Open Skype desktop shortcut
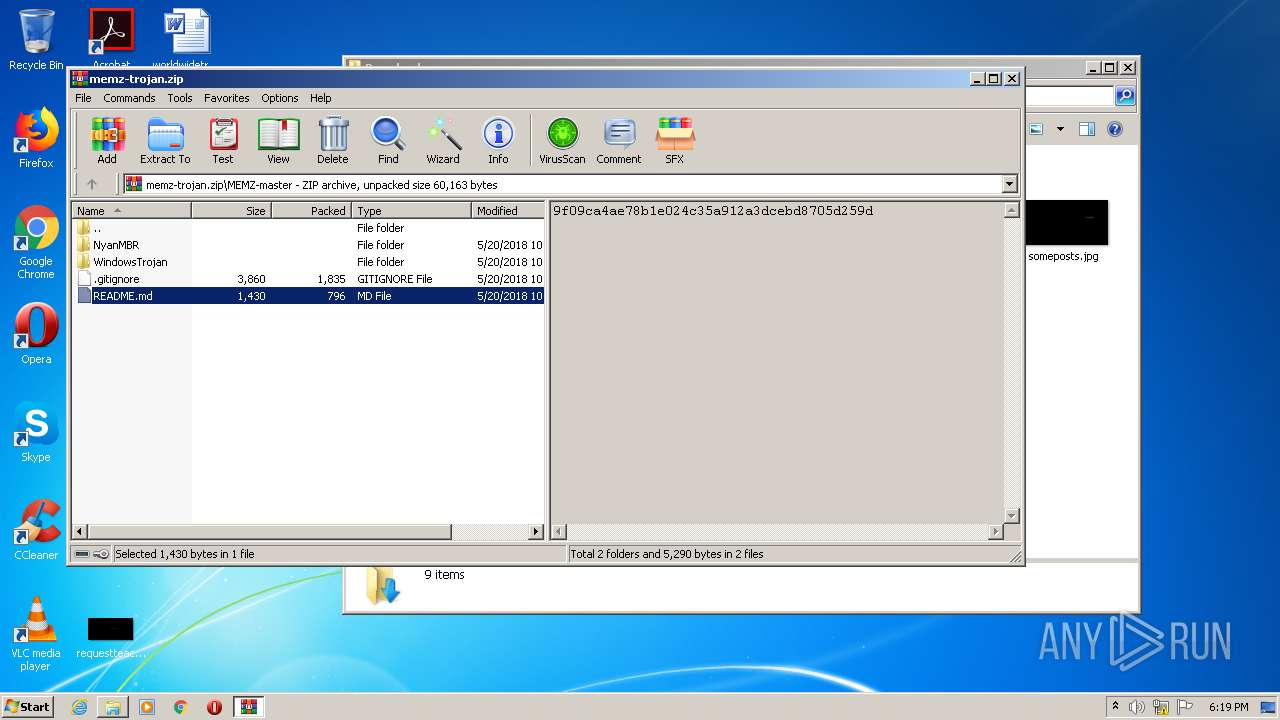Screen dimensions: 1280x720 point(36,432)
